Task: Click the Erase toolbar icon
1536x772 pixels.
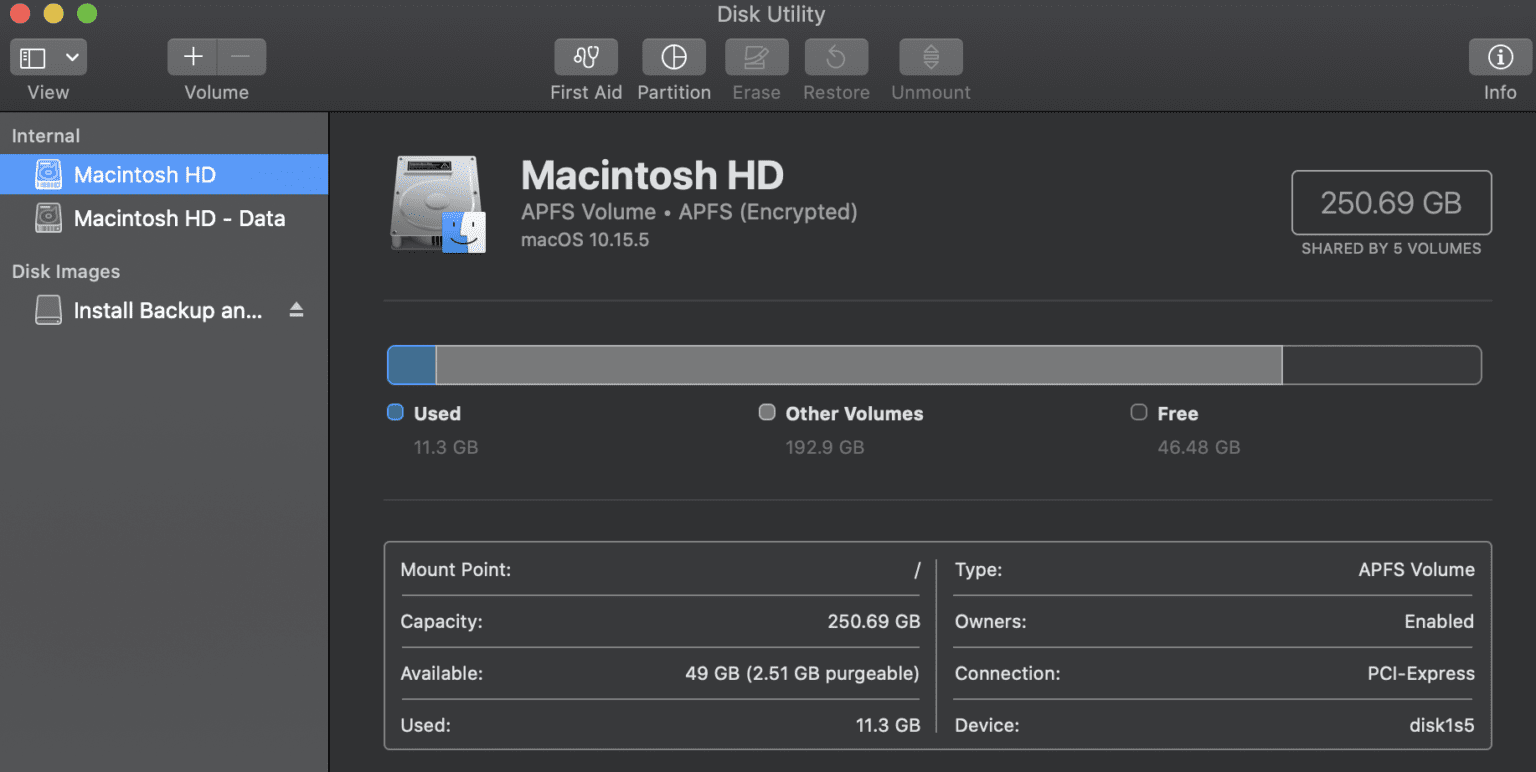Action: [x=756, y=57]
